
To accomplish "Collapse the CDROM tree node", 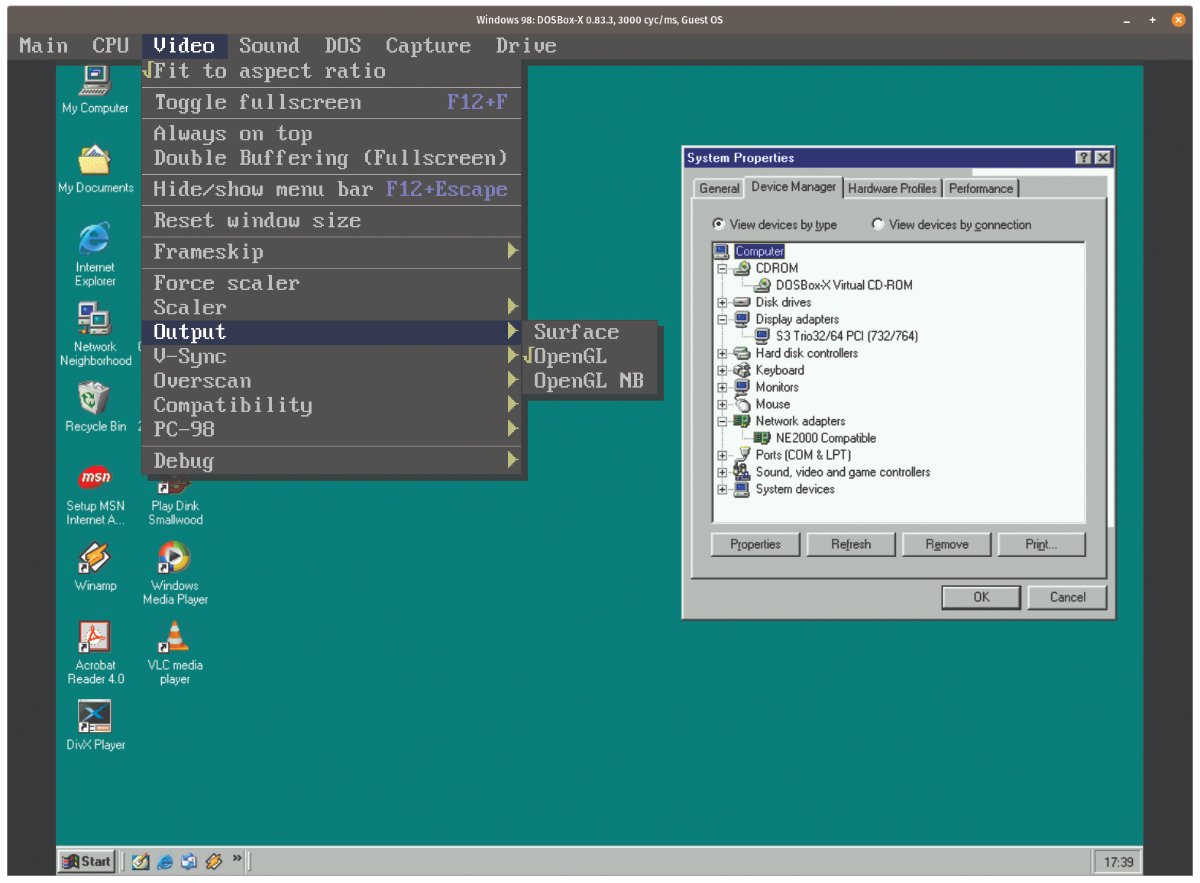I will (x=722, y=269).
